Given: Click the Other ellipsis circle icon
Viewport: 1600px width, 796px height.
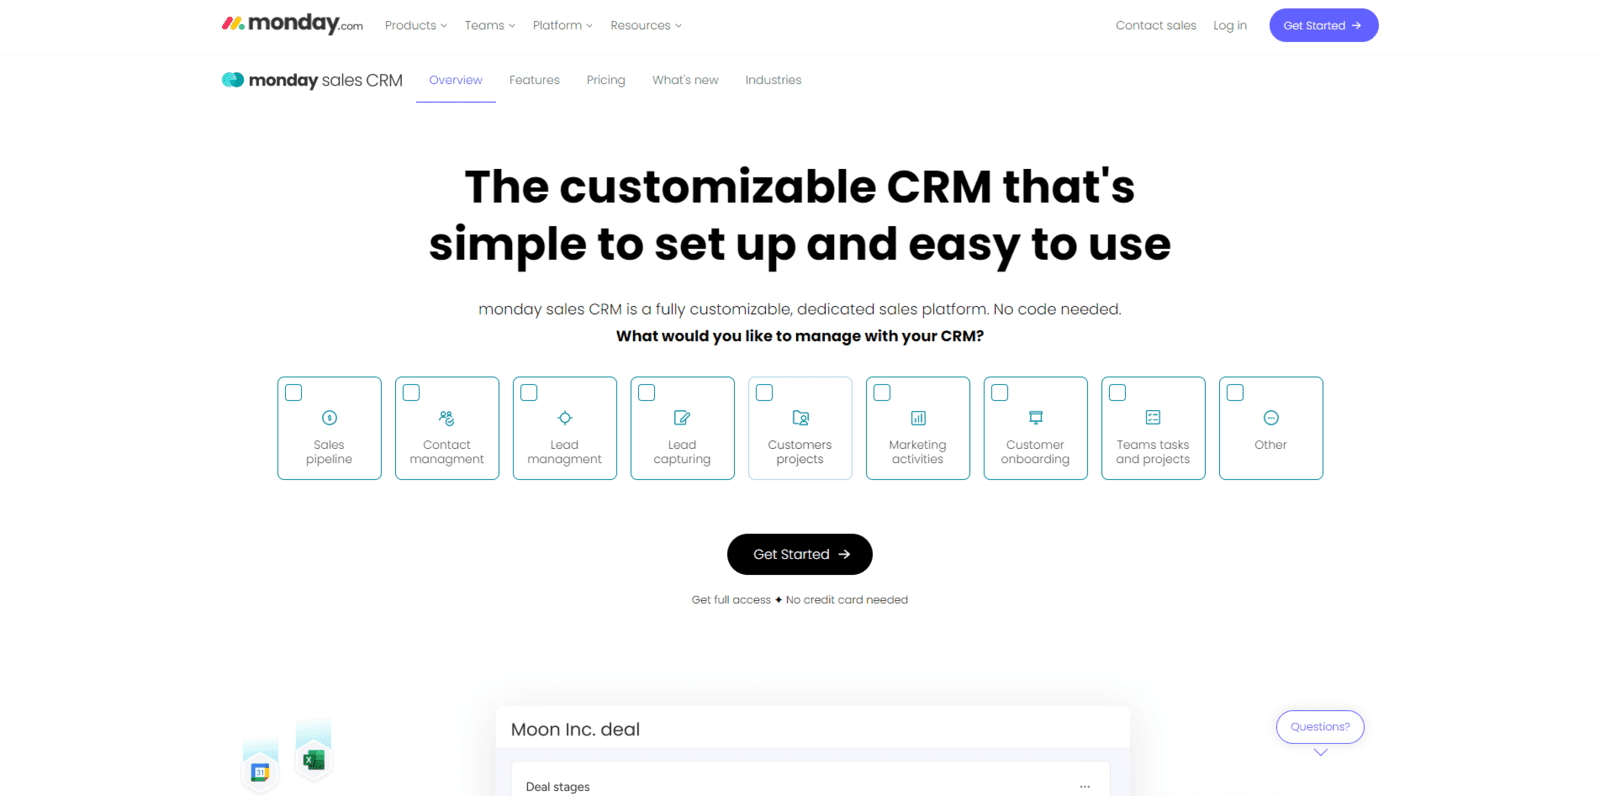Looking at the screenshot, I should (1271, 418).
